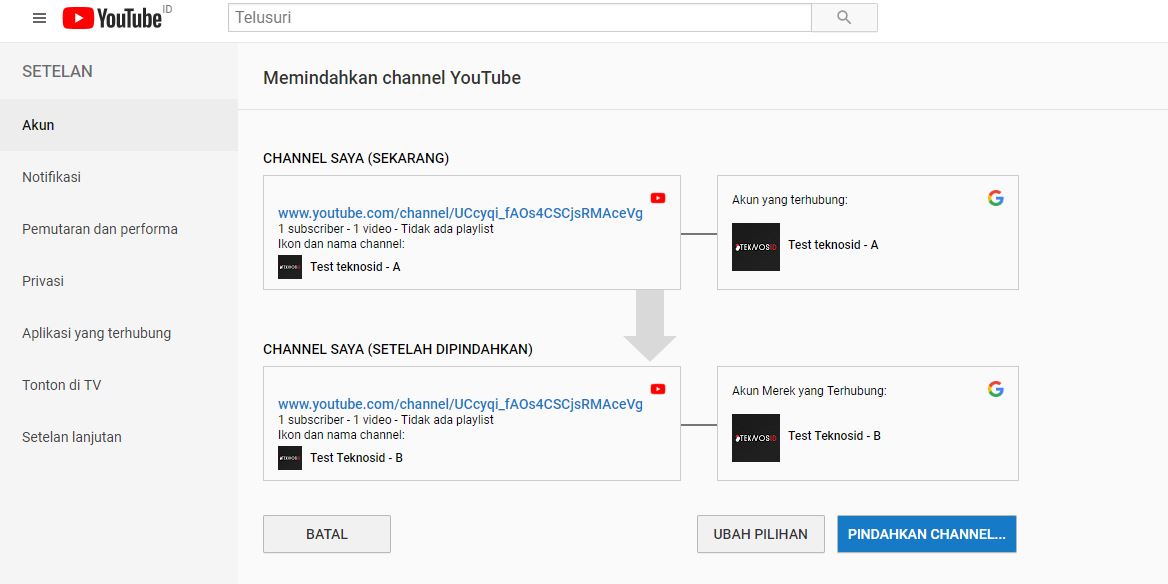Click the Memindahkan channel YouTube title
This screenshot has height=584, width=1168.
[392, 77]
